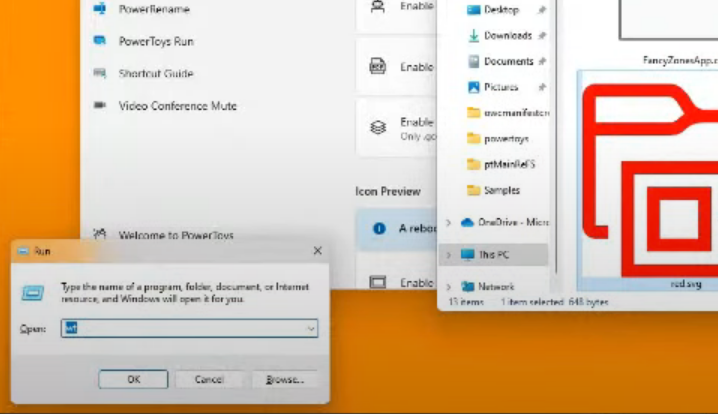The width and height of the screenshot is (718, 414).
Task: Click the 'This PC' label in Explorer
Action: 494,255
